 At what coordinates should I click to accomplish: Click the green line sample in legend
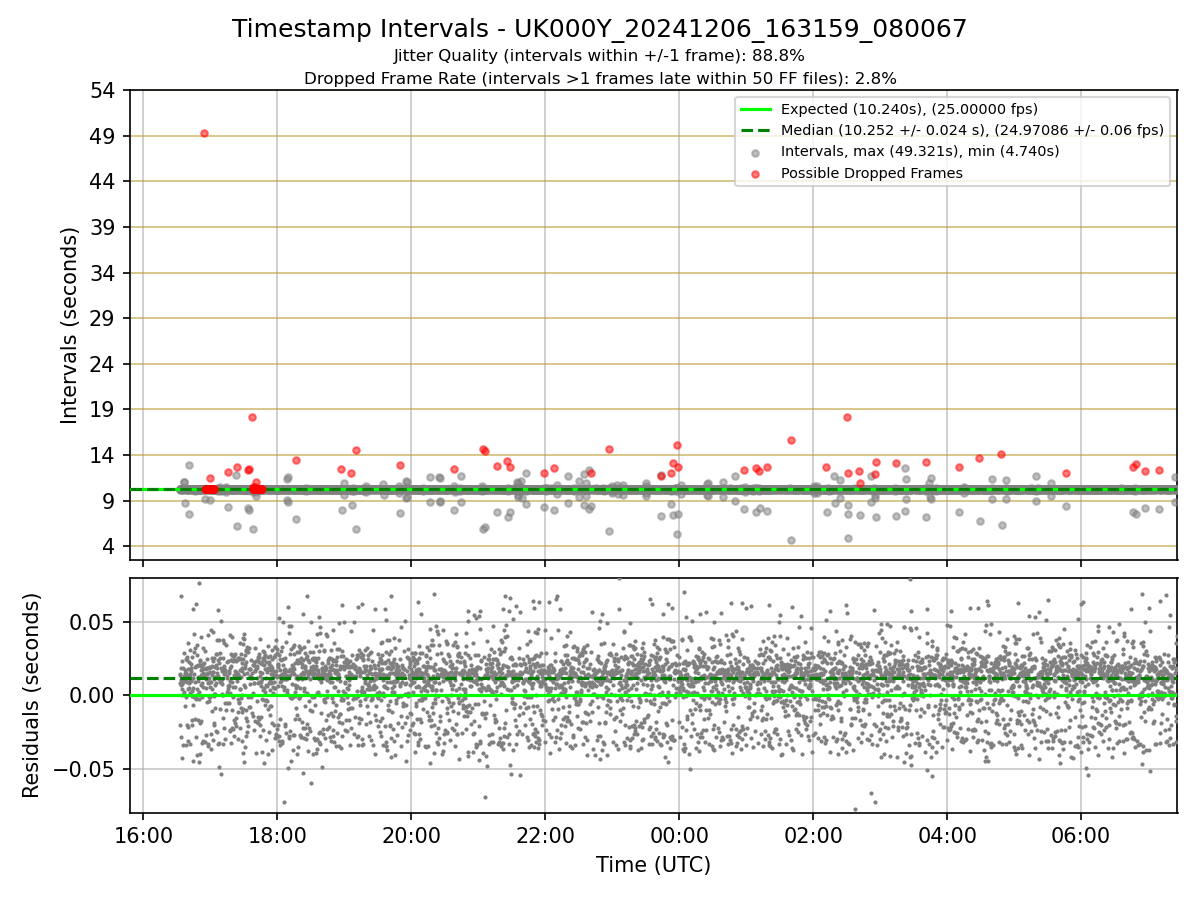(755, 109)
